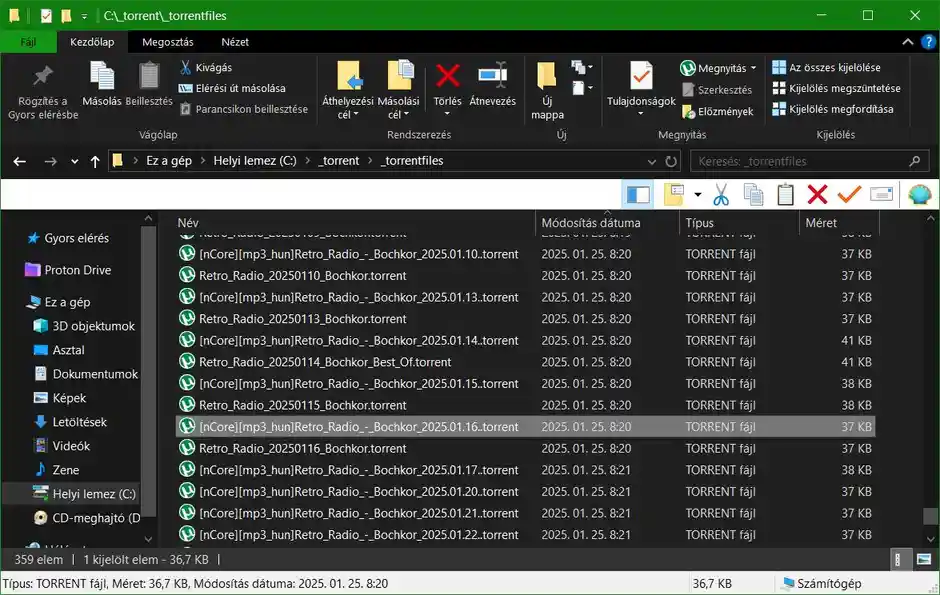Viewport: 940px width, 595px height.
Task: Open the blue Help question mark
Action: click(x=928, y=42)
